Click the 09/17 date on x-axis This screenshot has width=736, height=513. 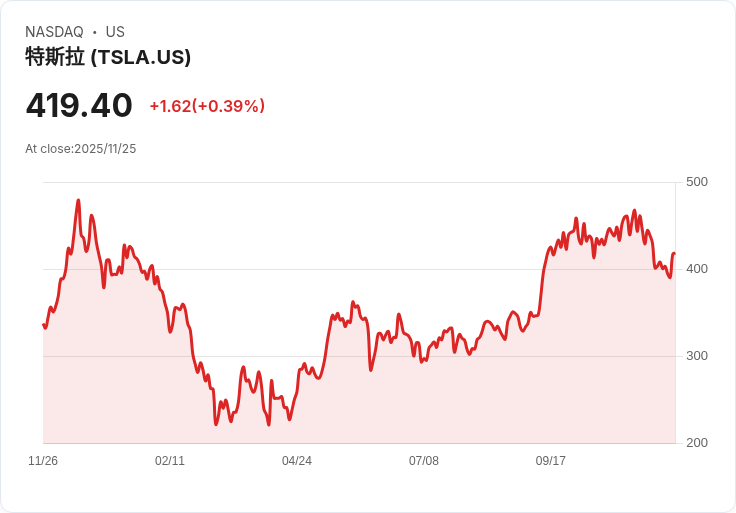coord(551,461)
